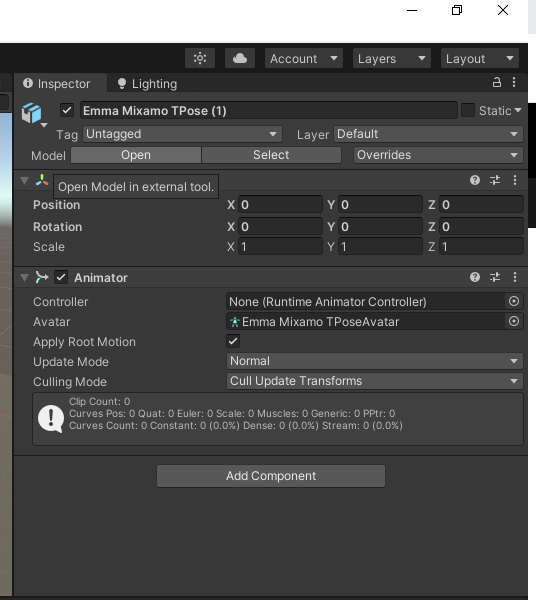Click the avatar figure icon in Avatar field
The height and width of the screenshot is (600, 536).
tap(235, 322)
